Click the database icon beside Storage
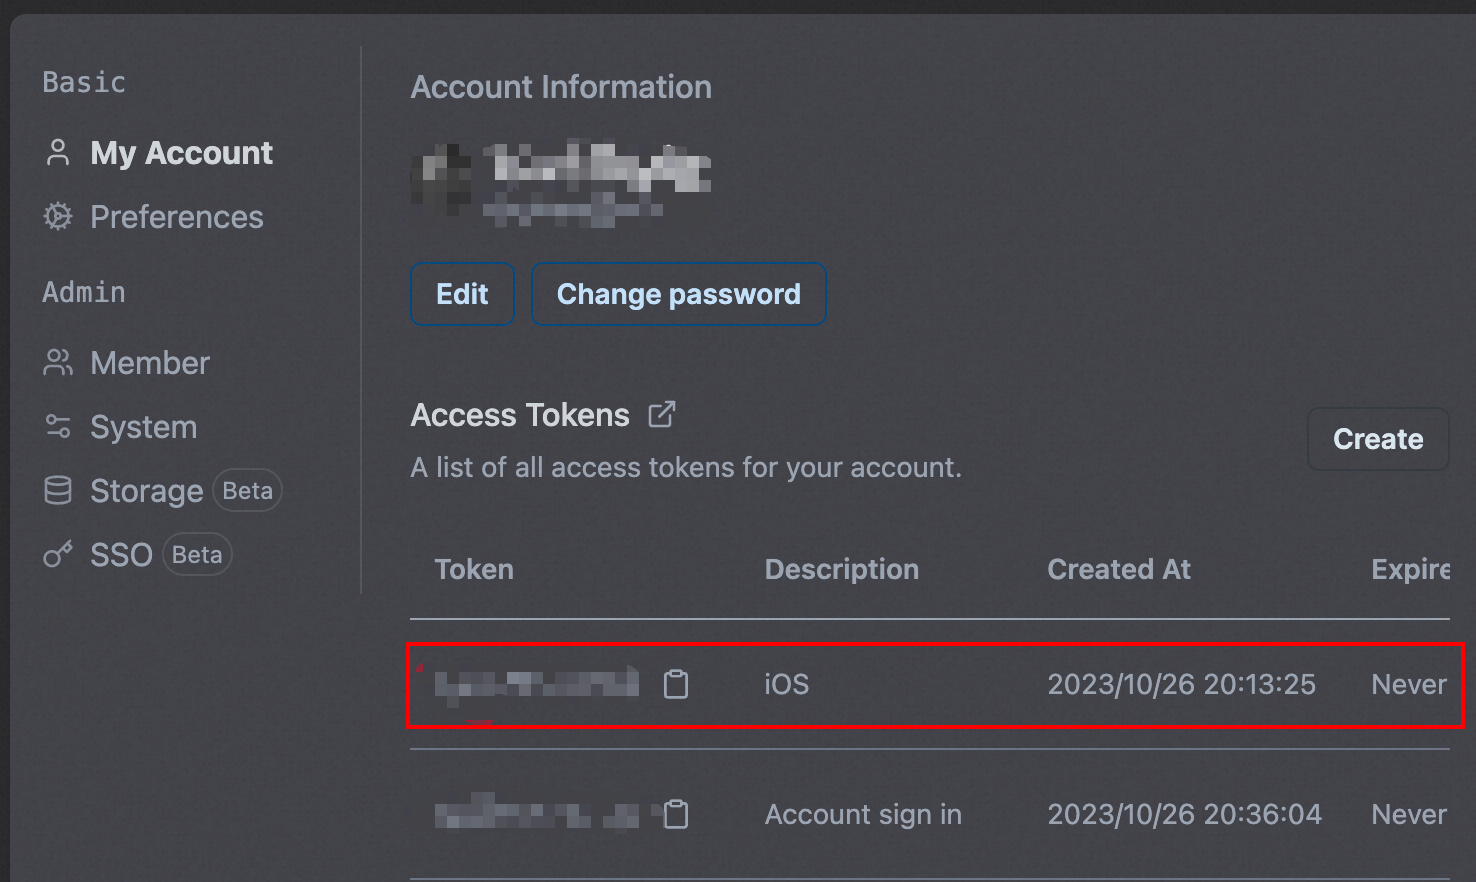The width and height of the screenshot is (1476, 882). 58,491
